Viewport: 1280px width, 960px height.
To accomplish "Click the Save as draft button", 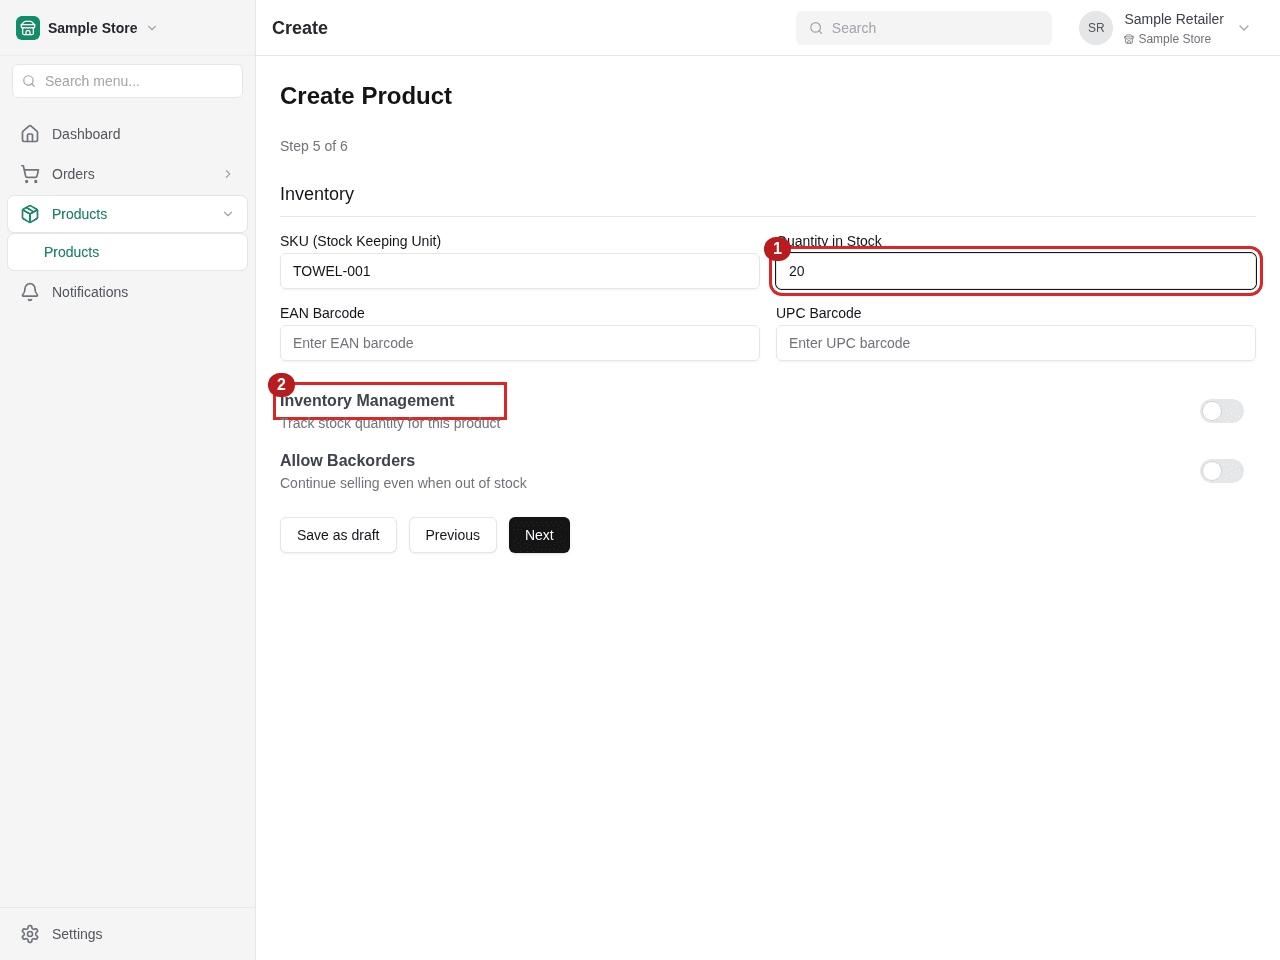I will point(338,535).
